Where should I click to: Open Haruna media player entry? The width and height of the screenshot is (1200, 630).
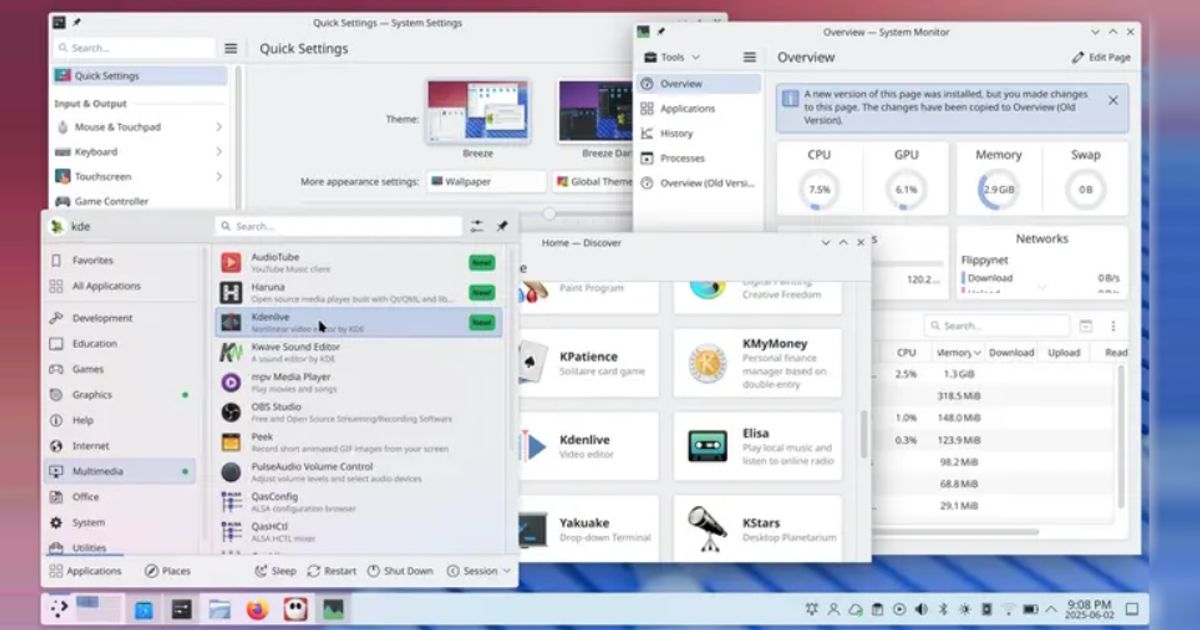pos(359,293)
